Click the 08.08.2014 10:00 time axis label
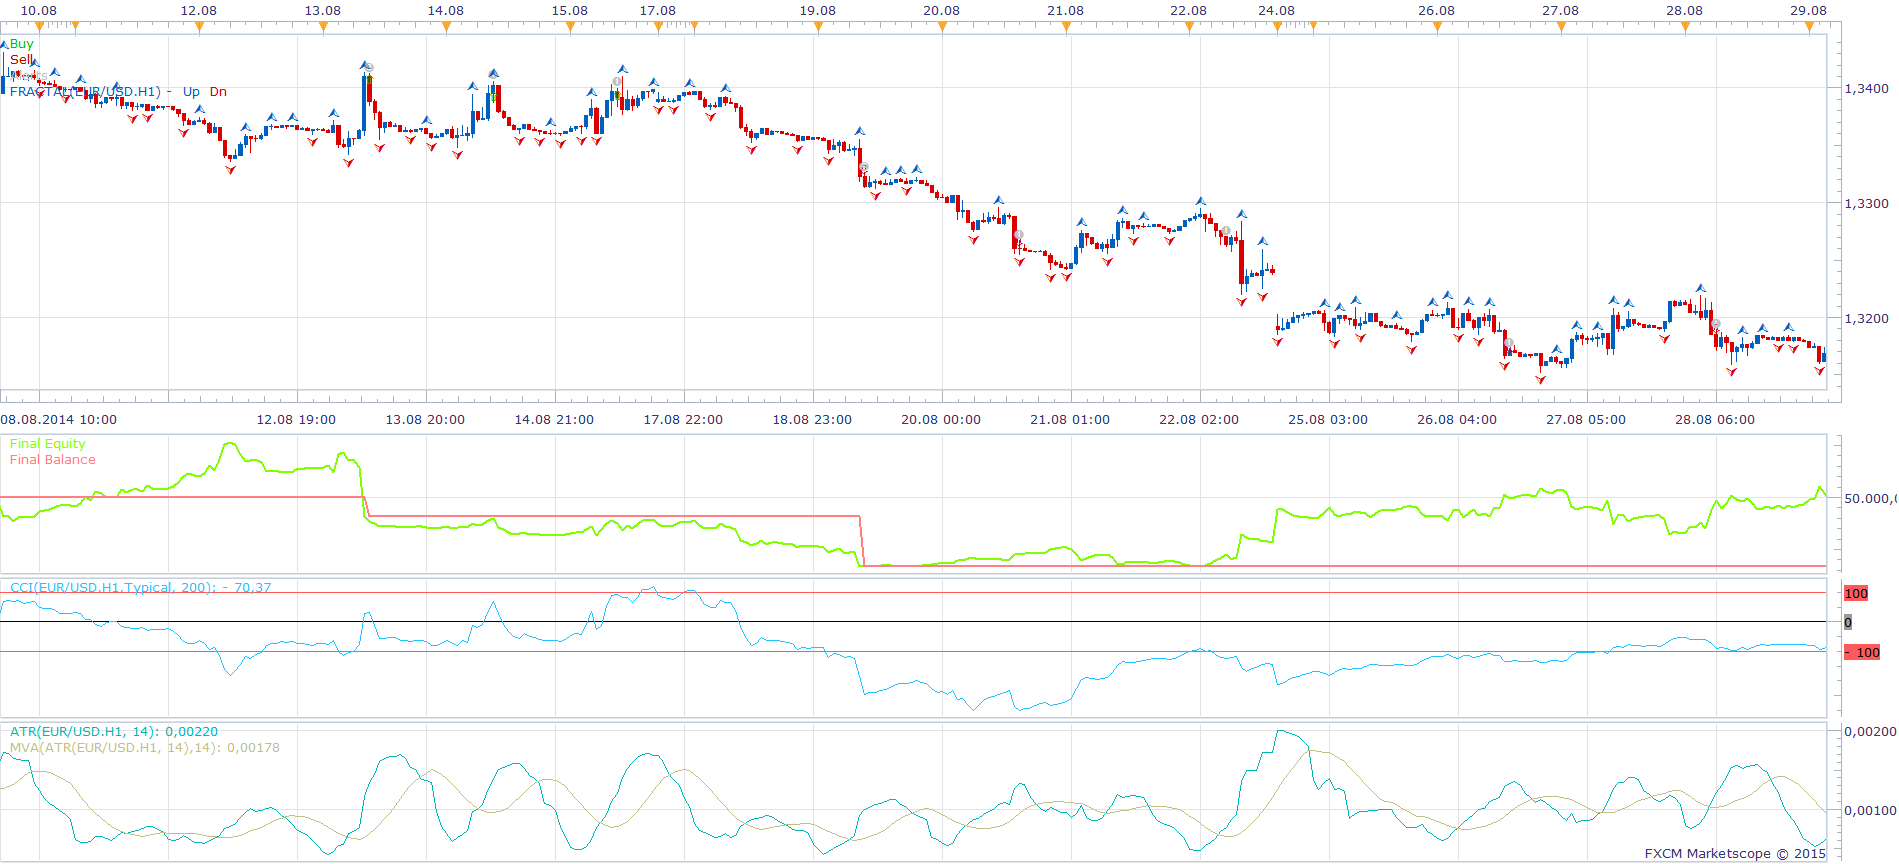 pos(59,420)
